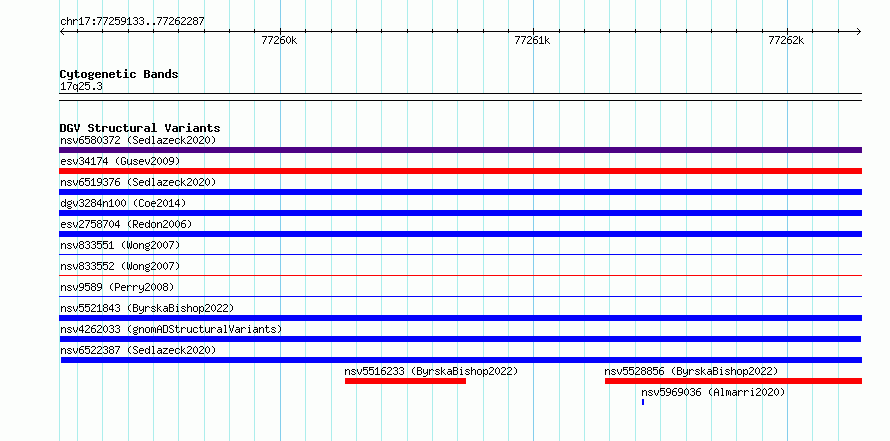Viewport: 890px width, 441px height.
Task: Select the red nsv5528856 variant bar
Action: pos(733,381)
